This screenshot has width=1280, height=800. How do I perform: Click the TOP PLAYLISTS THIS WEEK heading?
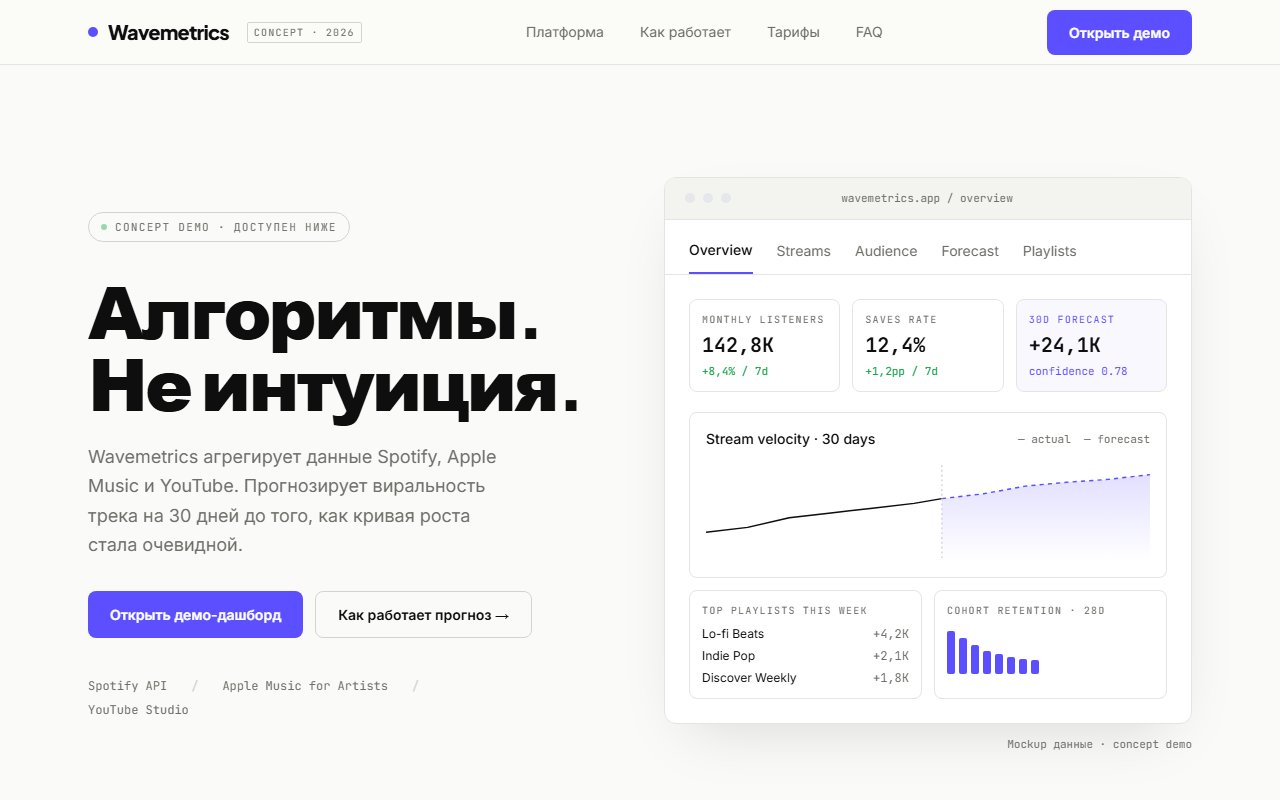pos(785,610)
